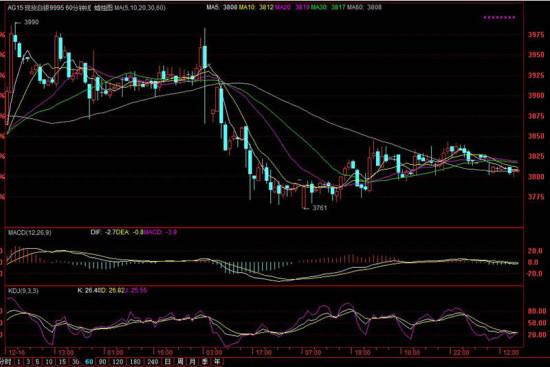Open the monthly 月 chart tab
The height and width of the screenshot is (367, 550).
192,362
